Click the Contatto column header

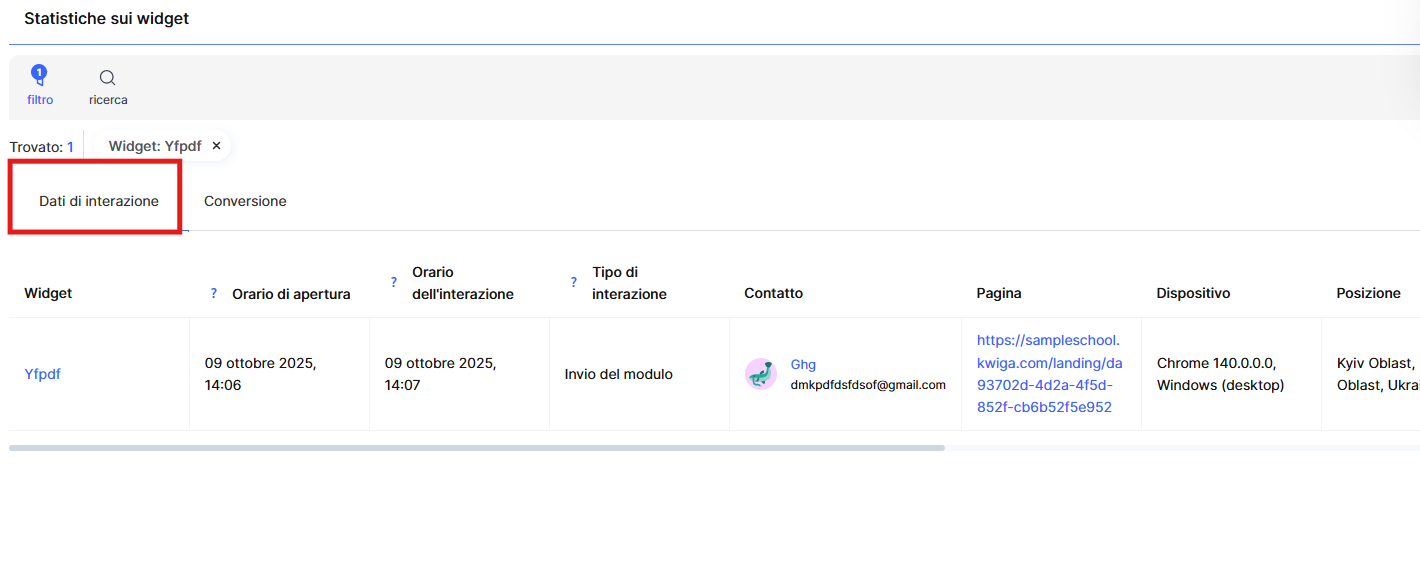pos(773,293)
